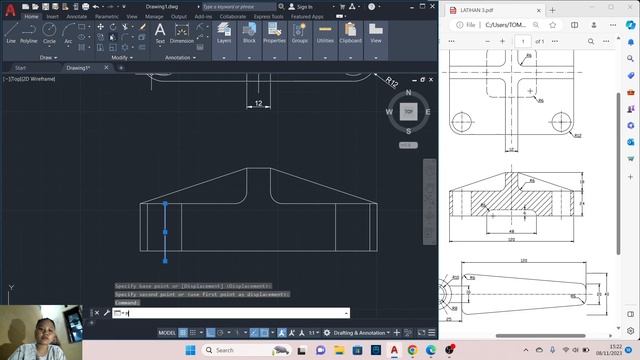This screenshot has width=640, height=360.
Task: Open the Arc tool dropdown arrow
Action: click(x=68, y=46)
